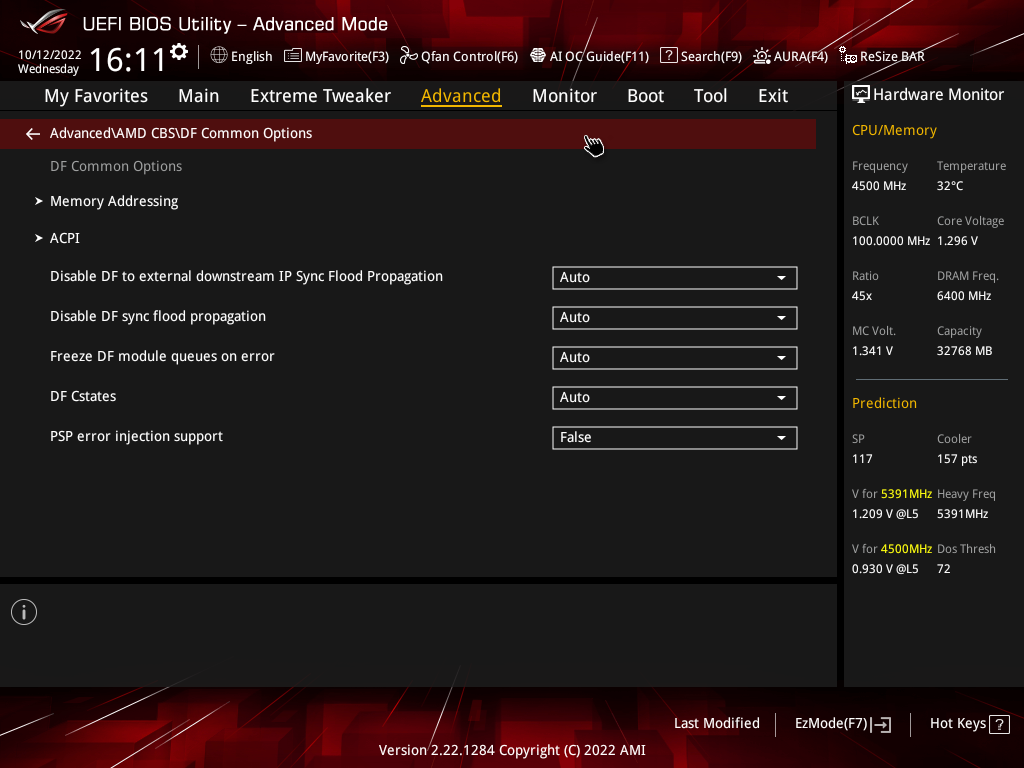The image size is (1024, 768).
Task: Switch to My Favorites tab
Action: 96,96
